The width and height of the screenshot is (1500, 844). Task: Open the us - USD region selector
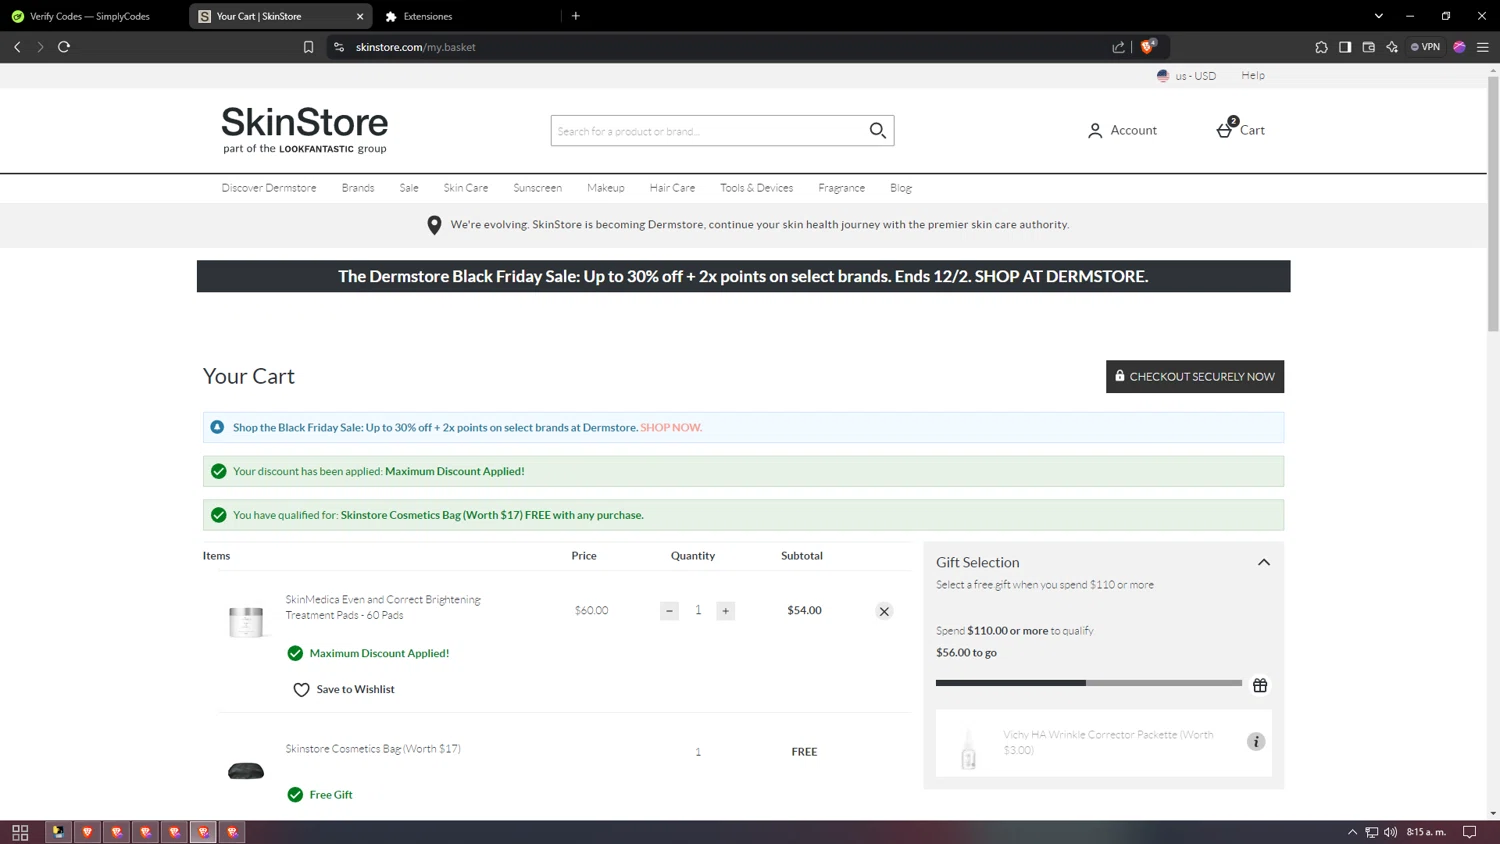[x=1187, y=76]
